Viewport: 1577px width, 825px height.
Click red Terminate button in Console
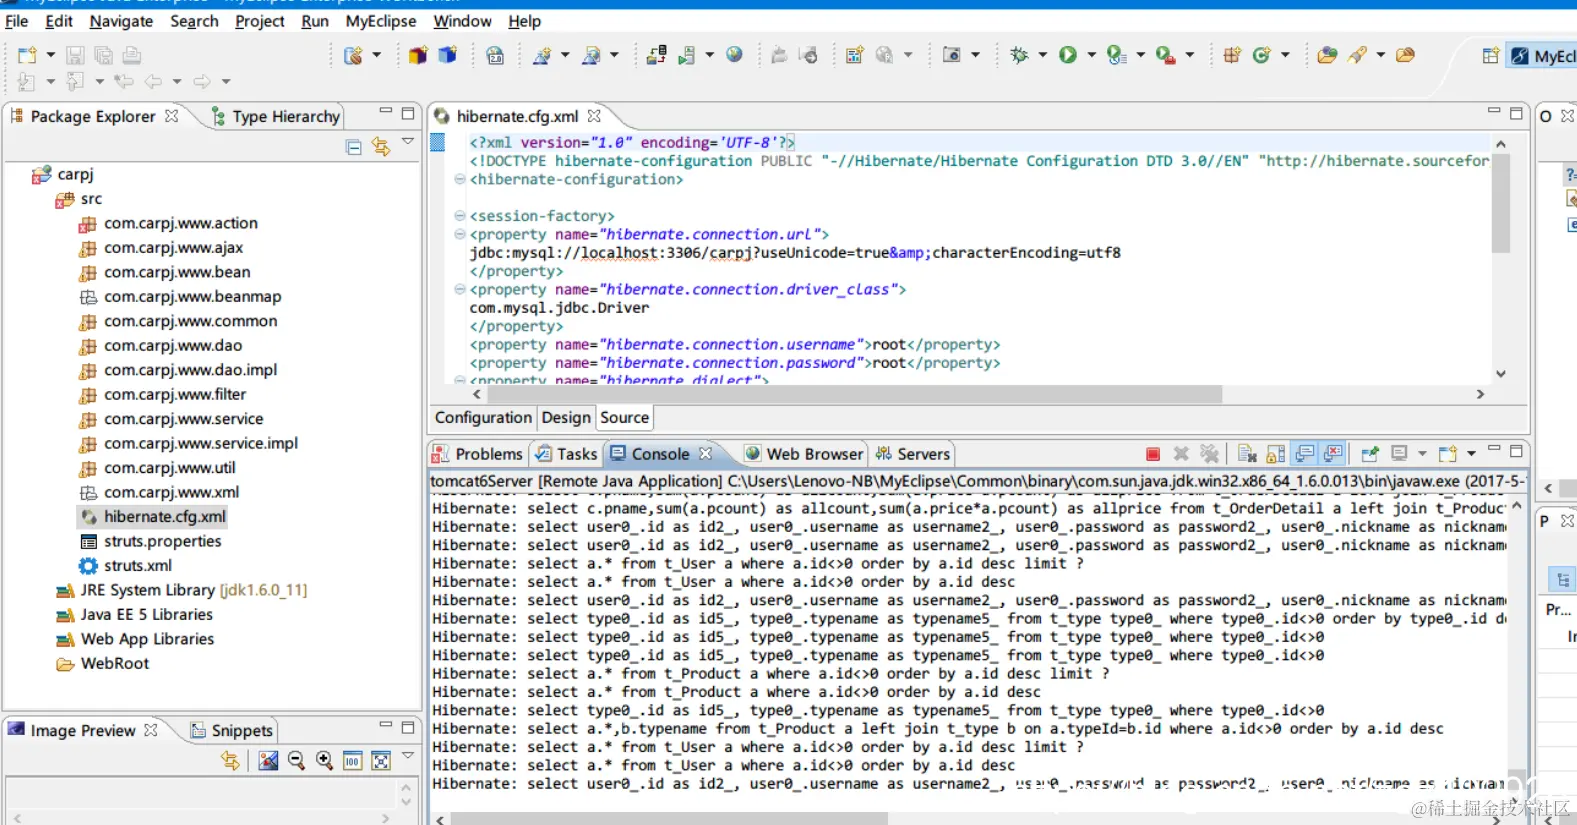click(x=1153, y=454)
